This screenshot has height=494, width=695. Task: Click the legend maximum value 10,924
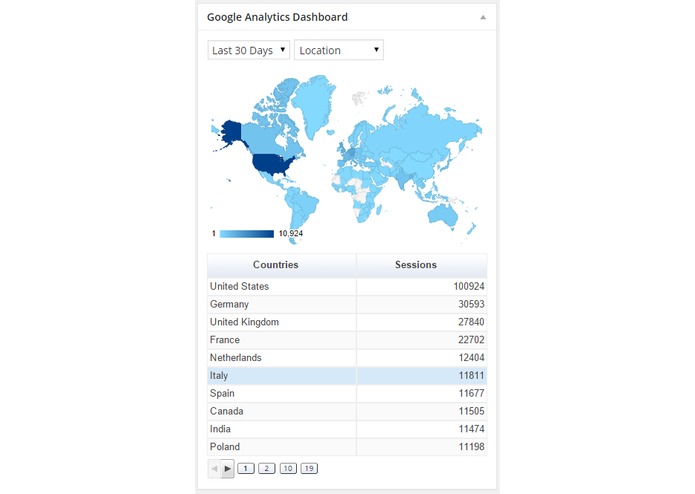click(291, 233)
